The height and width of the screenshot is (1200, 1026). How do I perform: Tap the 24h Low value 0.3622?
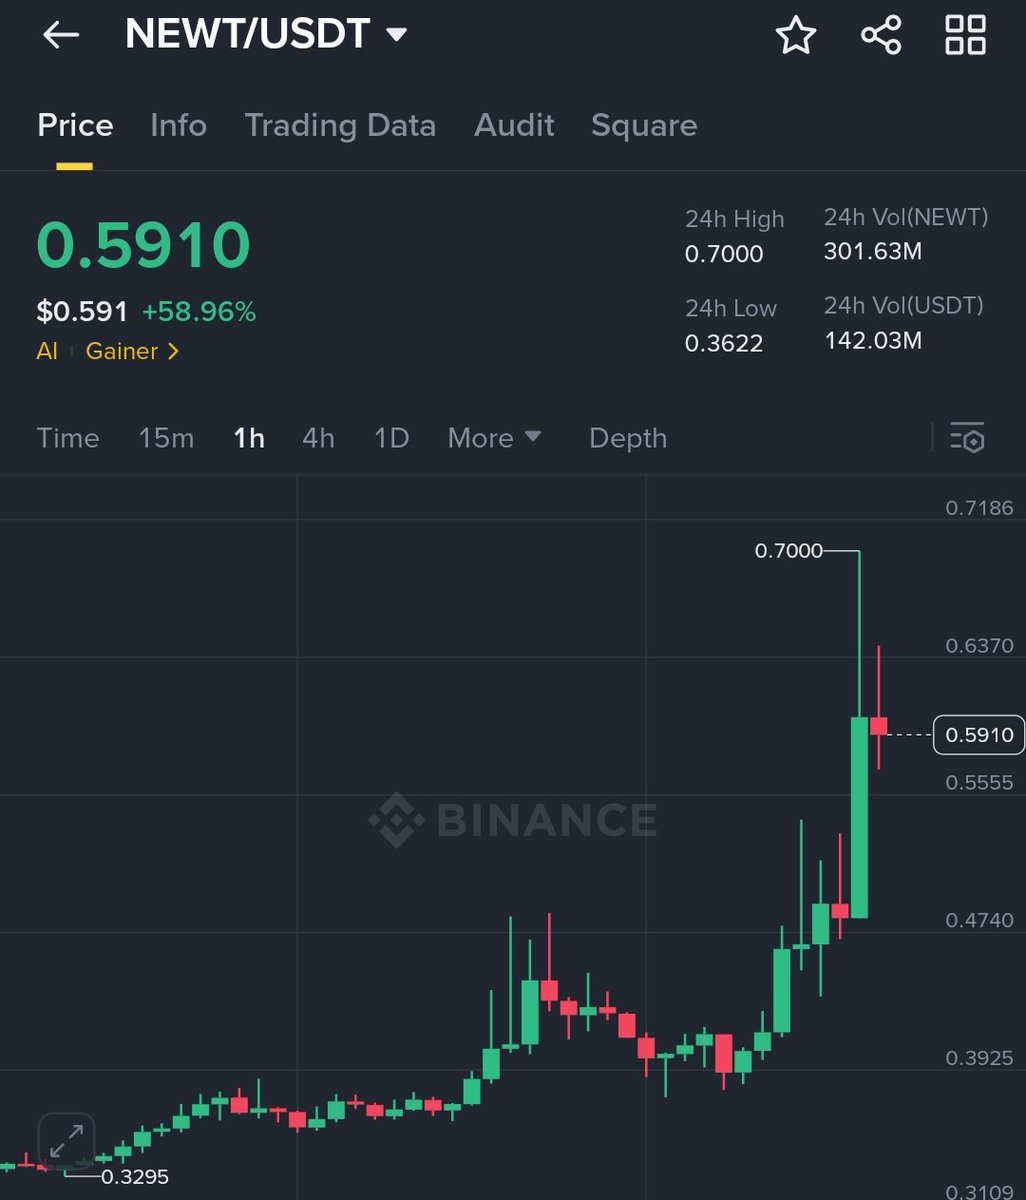tap(724, 343)
